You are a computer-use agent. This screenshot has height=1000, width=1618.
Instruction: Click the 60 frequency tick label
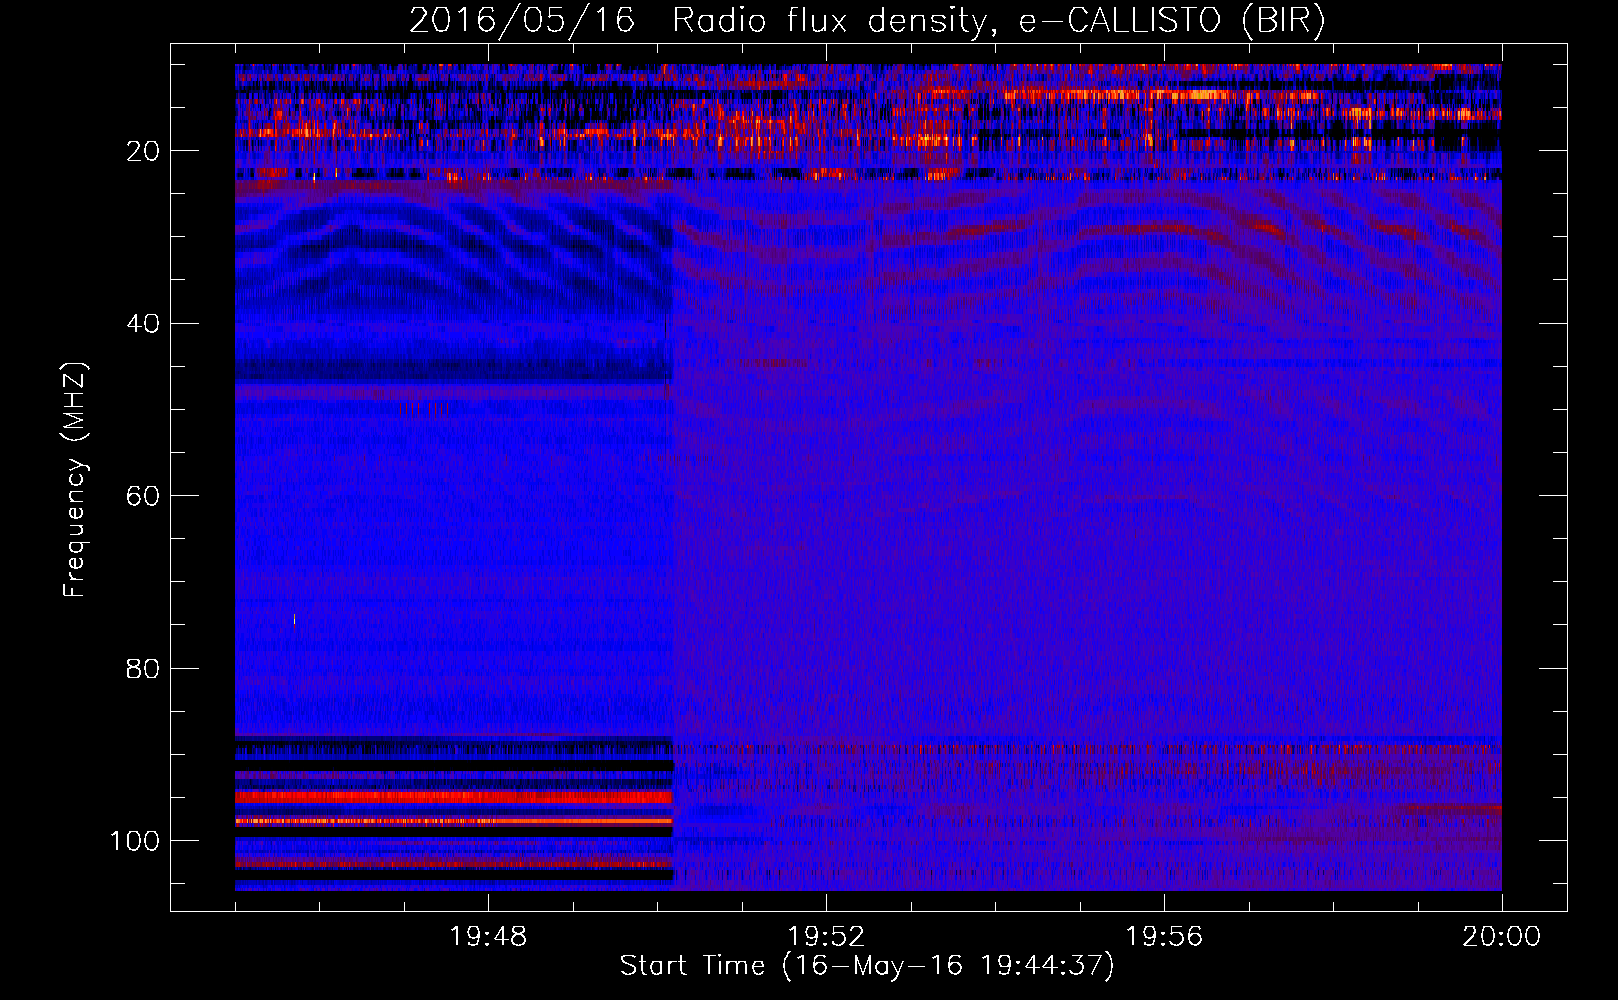[x=144, y=496]
